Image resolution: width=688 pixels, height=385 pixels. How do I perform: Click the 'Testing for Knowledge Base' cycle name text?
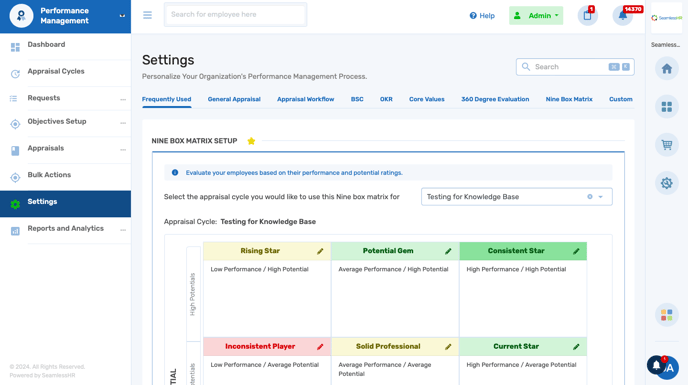(268, 222)
